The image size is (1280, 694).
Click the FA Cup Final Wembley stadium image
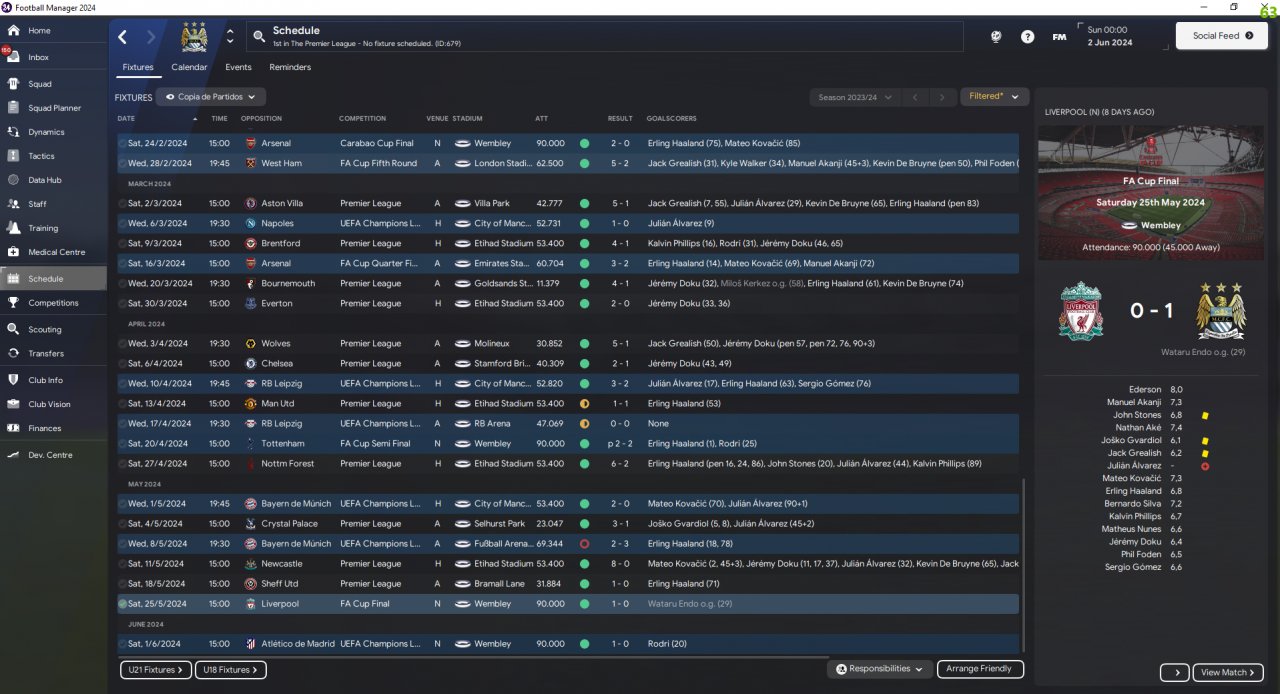(x=1151, y=193)
